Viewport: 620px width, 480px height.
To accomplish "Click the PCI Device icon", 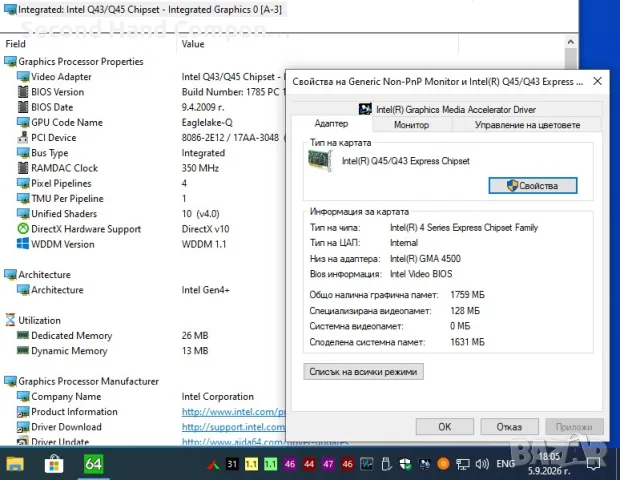I will [x=23, y=138].
